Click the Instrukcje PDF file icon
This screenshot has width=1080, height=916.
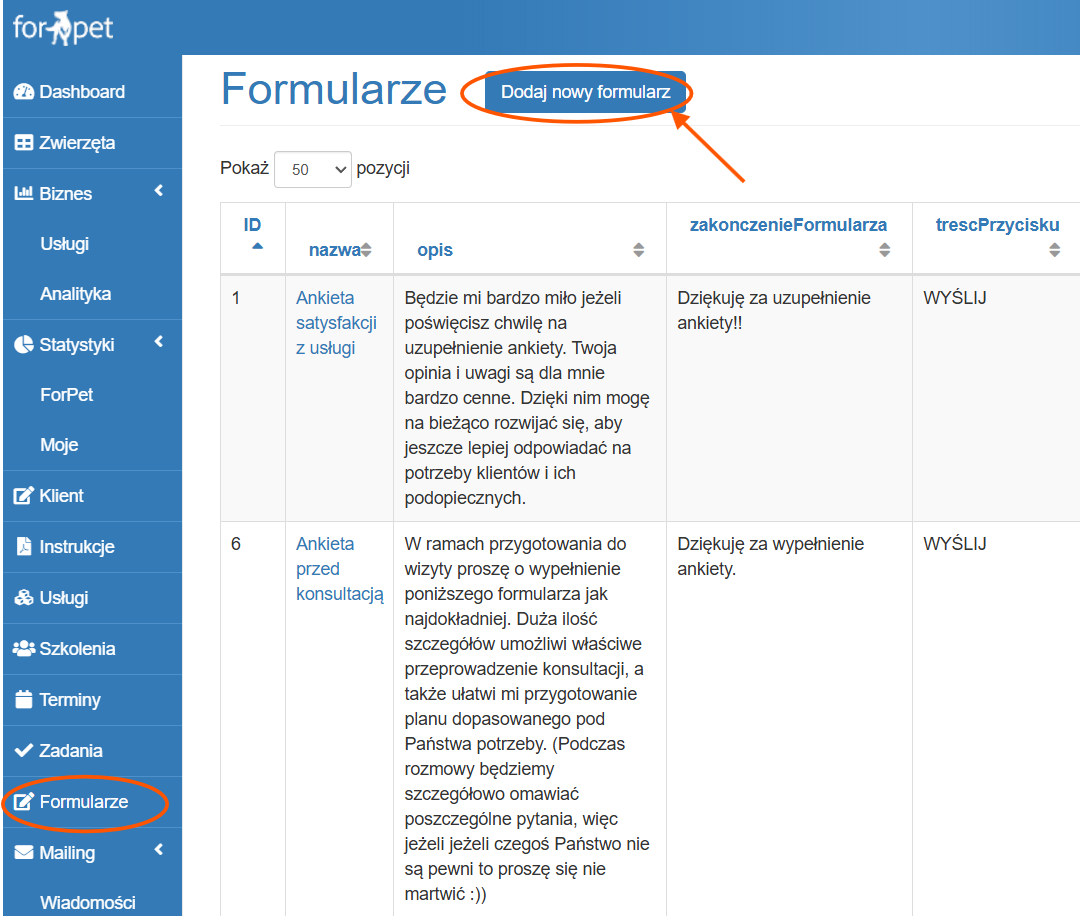(23, 546)
